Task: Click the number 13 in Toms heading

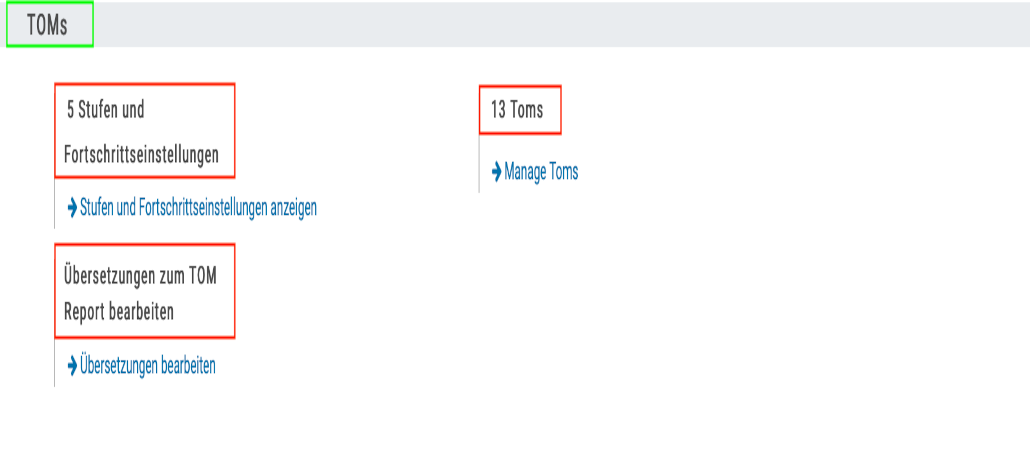Action: 498,110
